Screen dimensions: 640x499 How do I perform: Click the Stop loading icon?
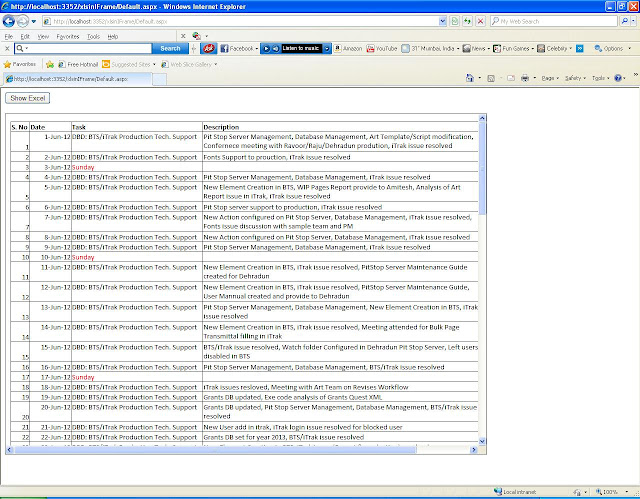point(480,21)
